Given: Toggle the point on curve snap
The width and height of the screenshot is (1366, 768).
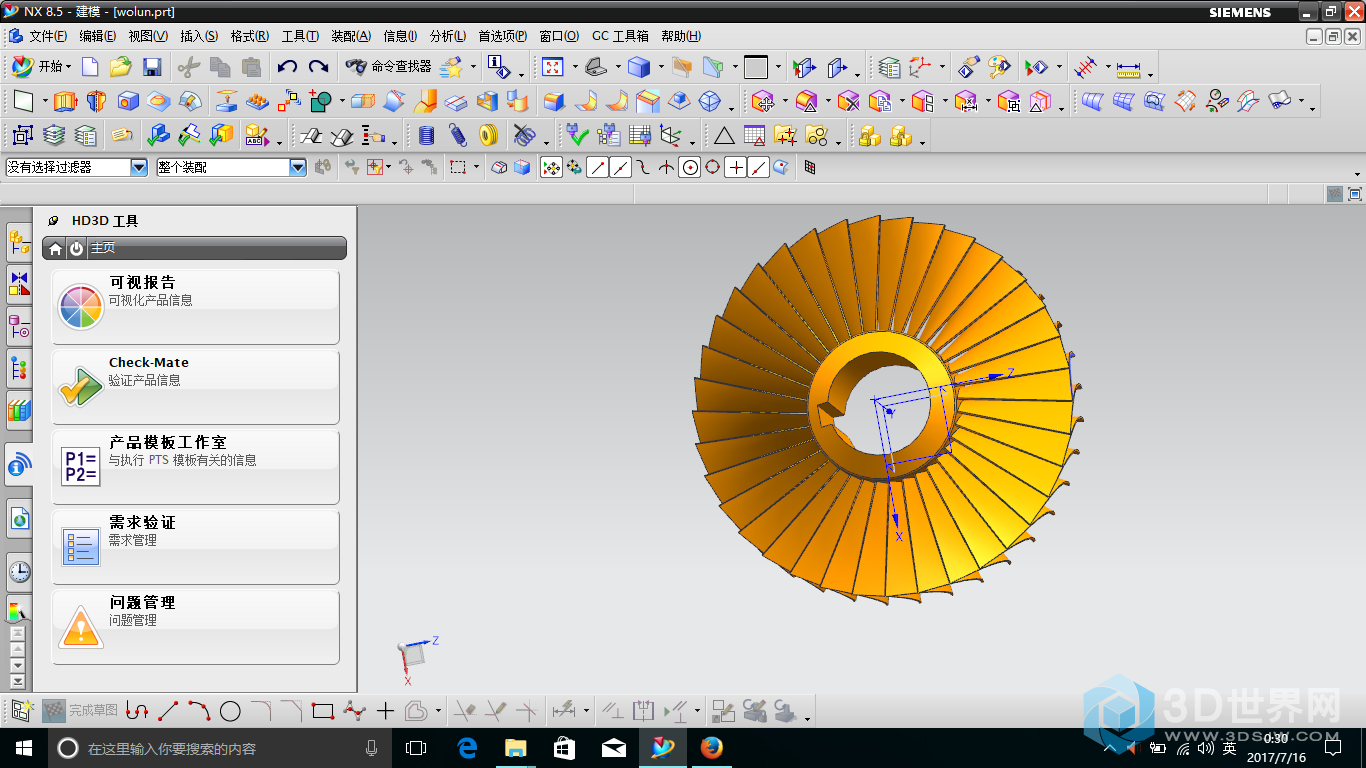Looking at the screenshot, I should tap(759, 168).
